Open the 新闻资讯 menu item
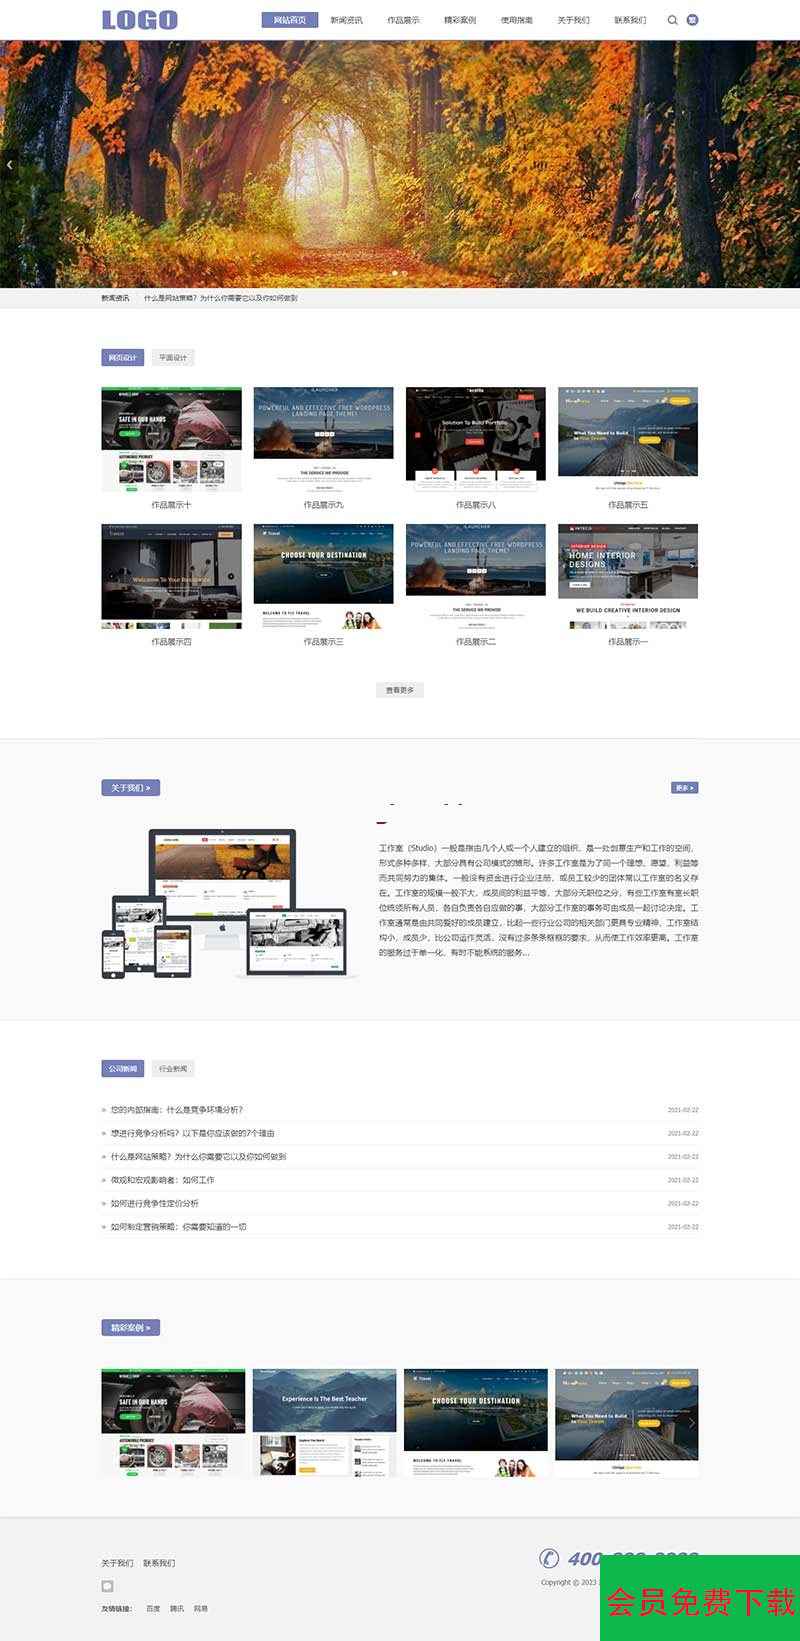800x1641 pixels. click(347, 20)
